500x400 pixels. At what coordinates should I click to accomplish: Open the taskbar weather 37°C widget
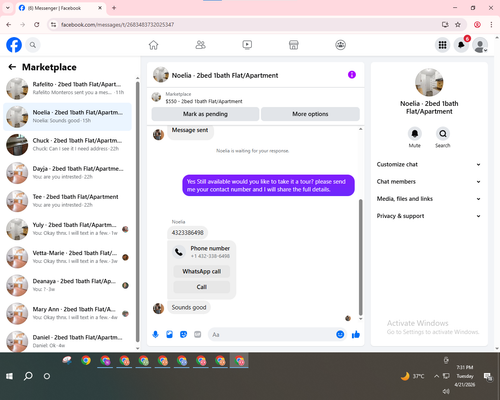(x=413, y=376)
